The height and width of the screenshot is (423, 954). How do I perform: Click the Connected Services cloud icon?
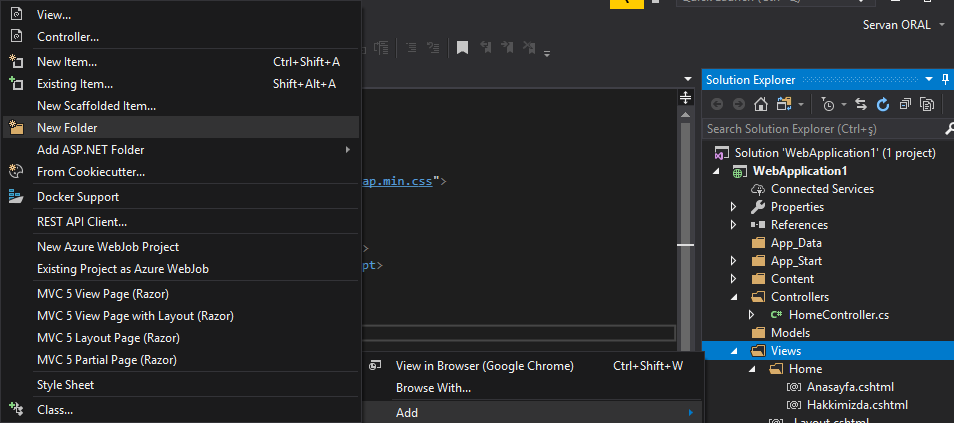point(758,189)
